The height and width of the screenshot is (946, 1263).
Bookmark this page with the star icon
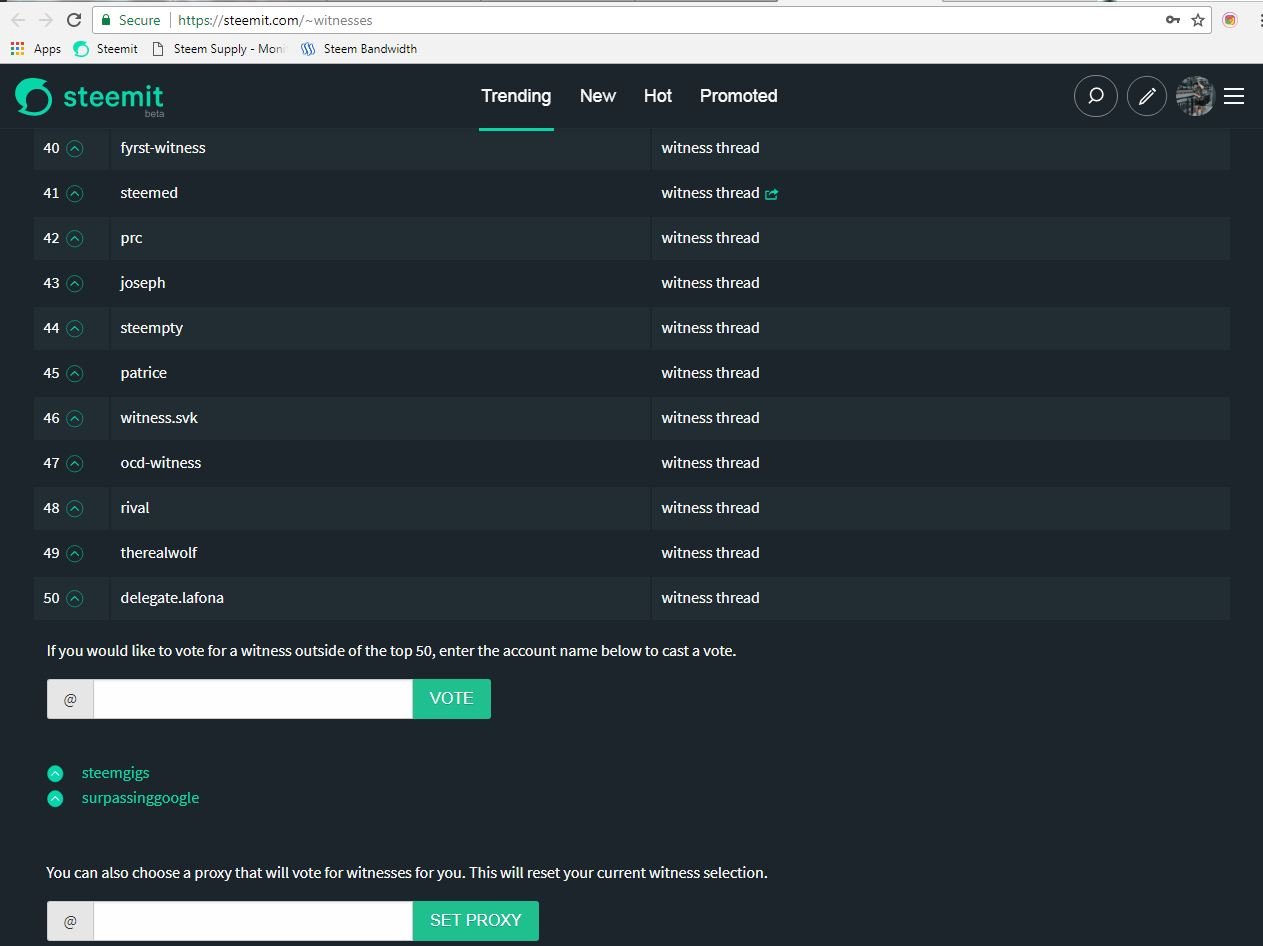pyautogui.click(x=1197, y=20)
